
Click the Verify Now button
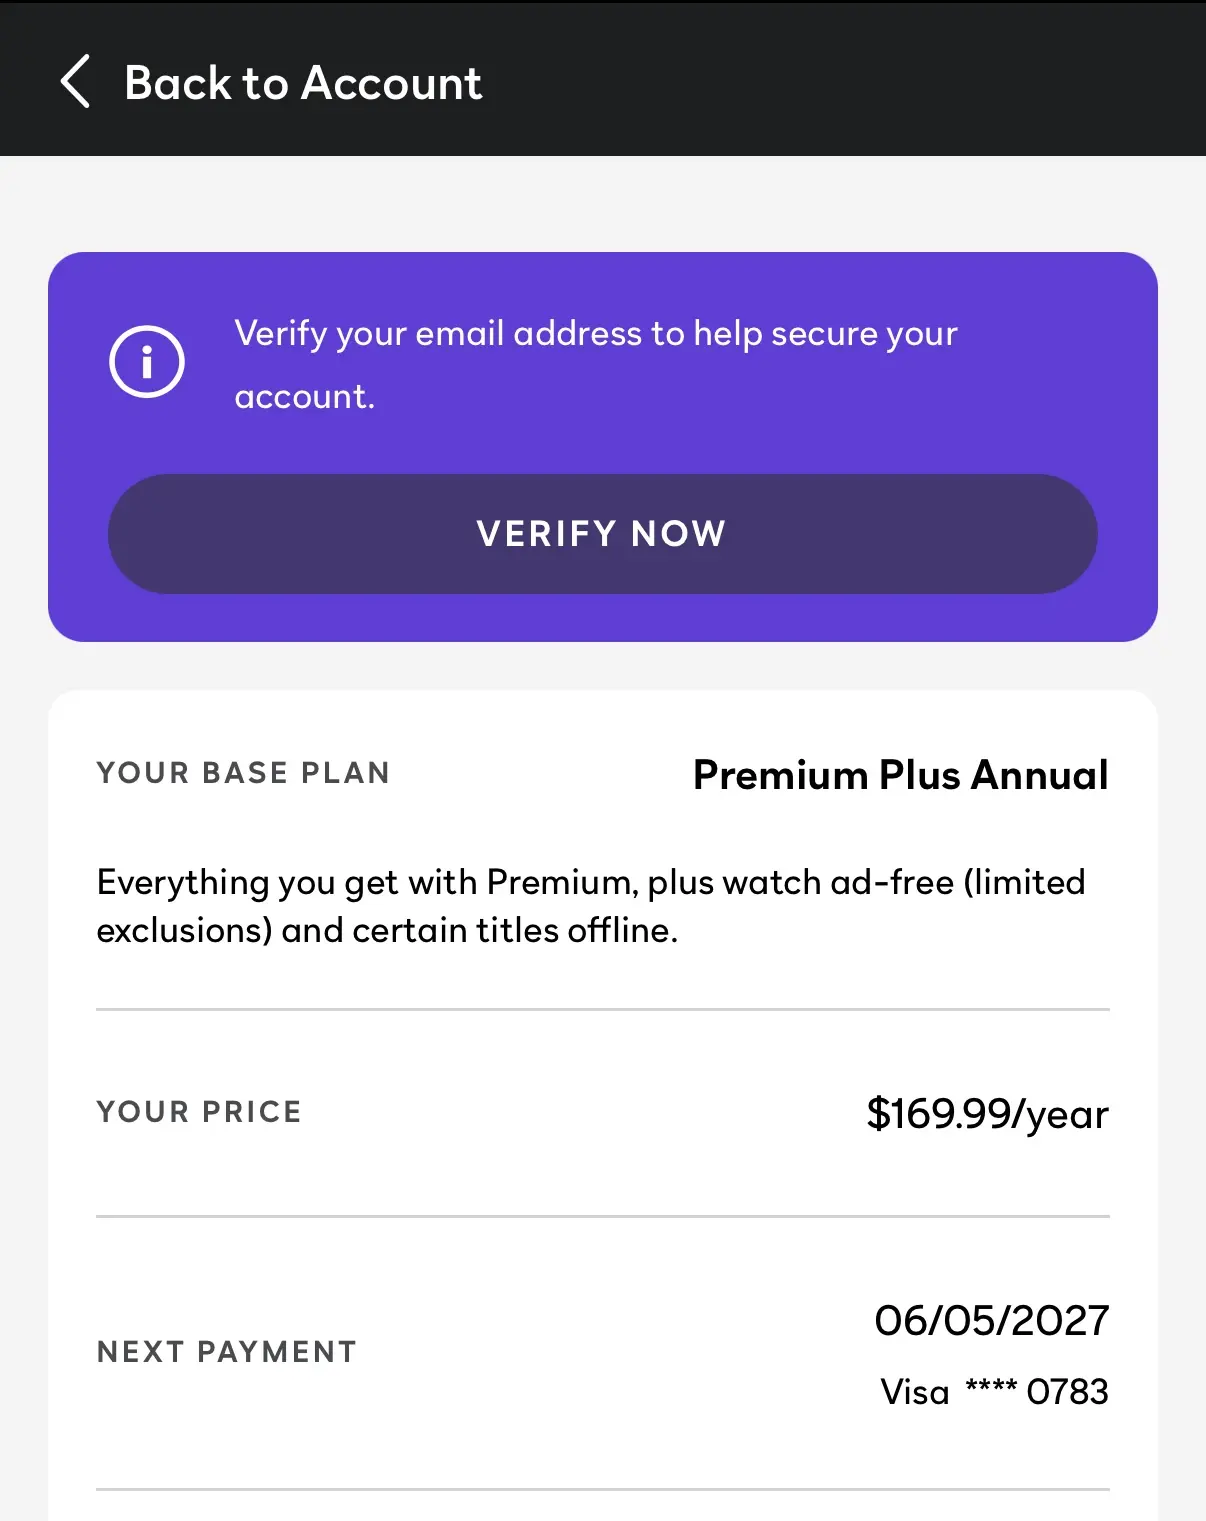coord(602,534)
